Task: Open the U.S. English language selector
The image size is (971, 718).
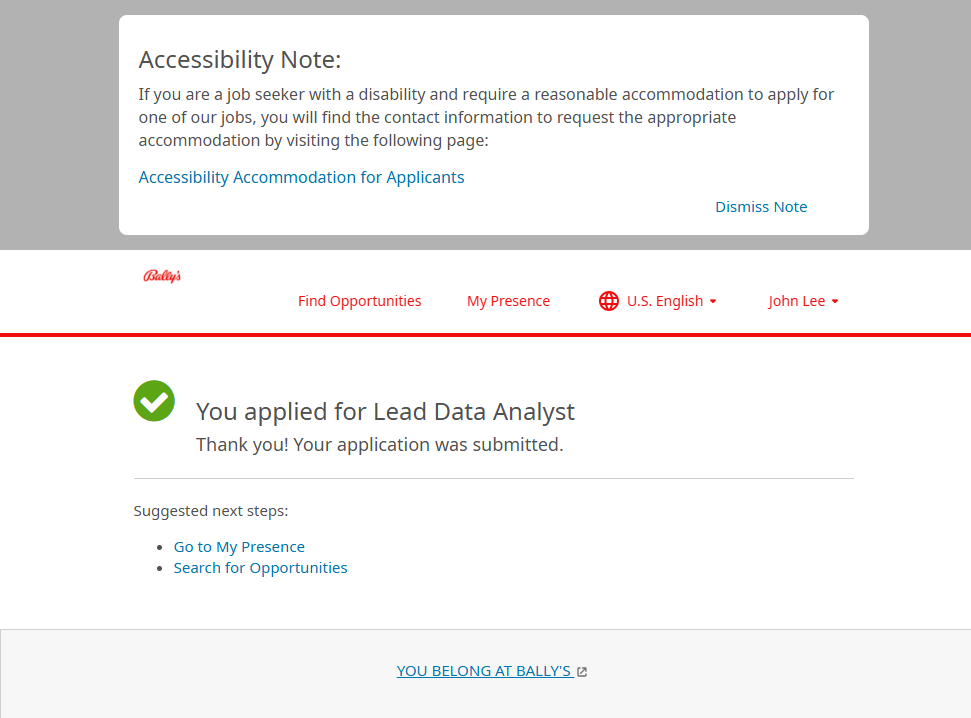Action: click(664, 301)
